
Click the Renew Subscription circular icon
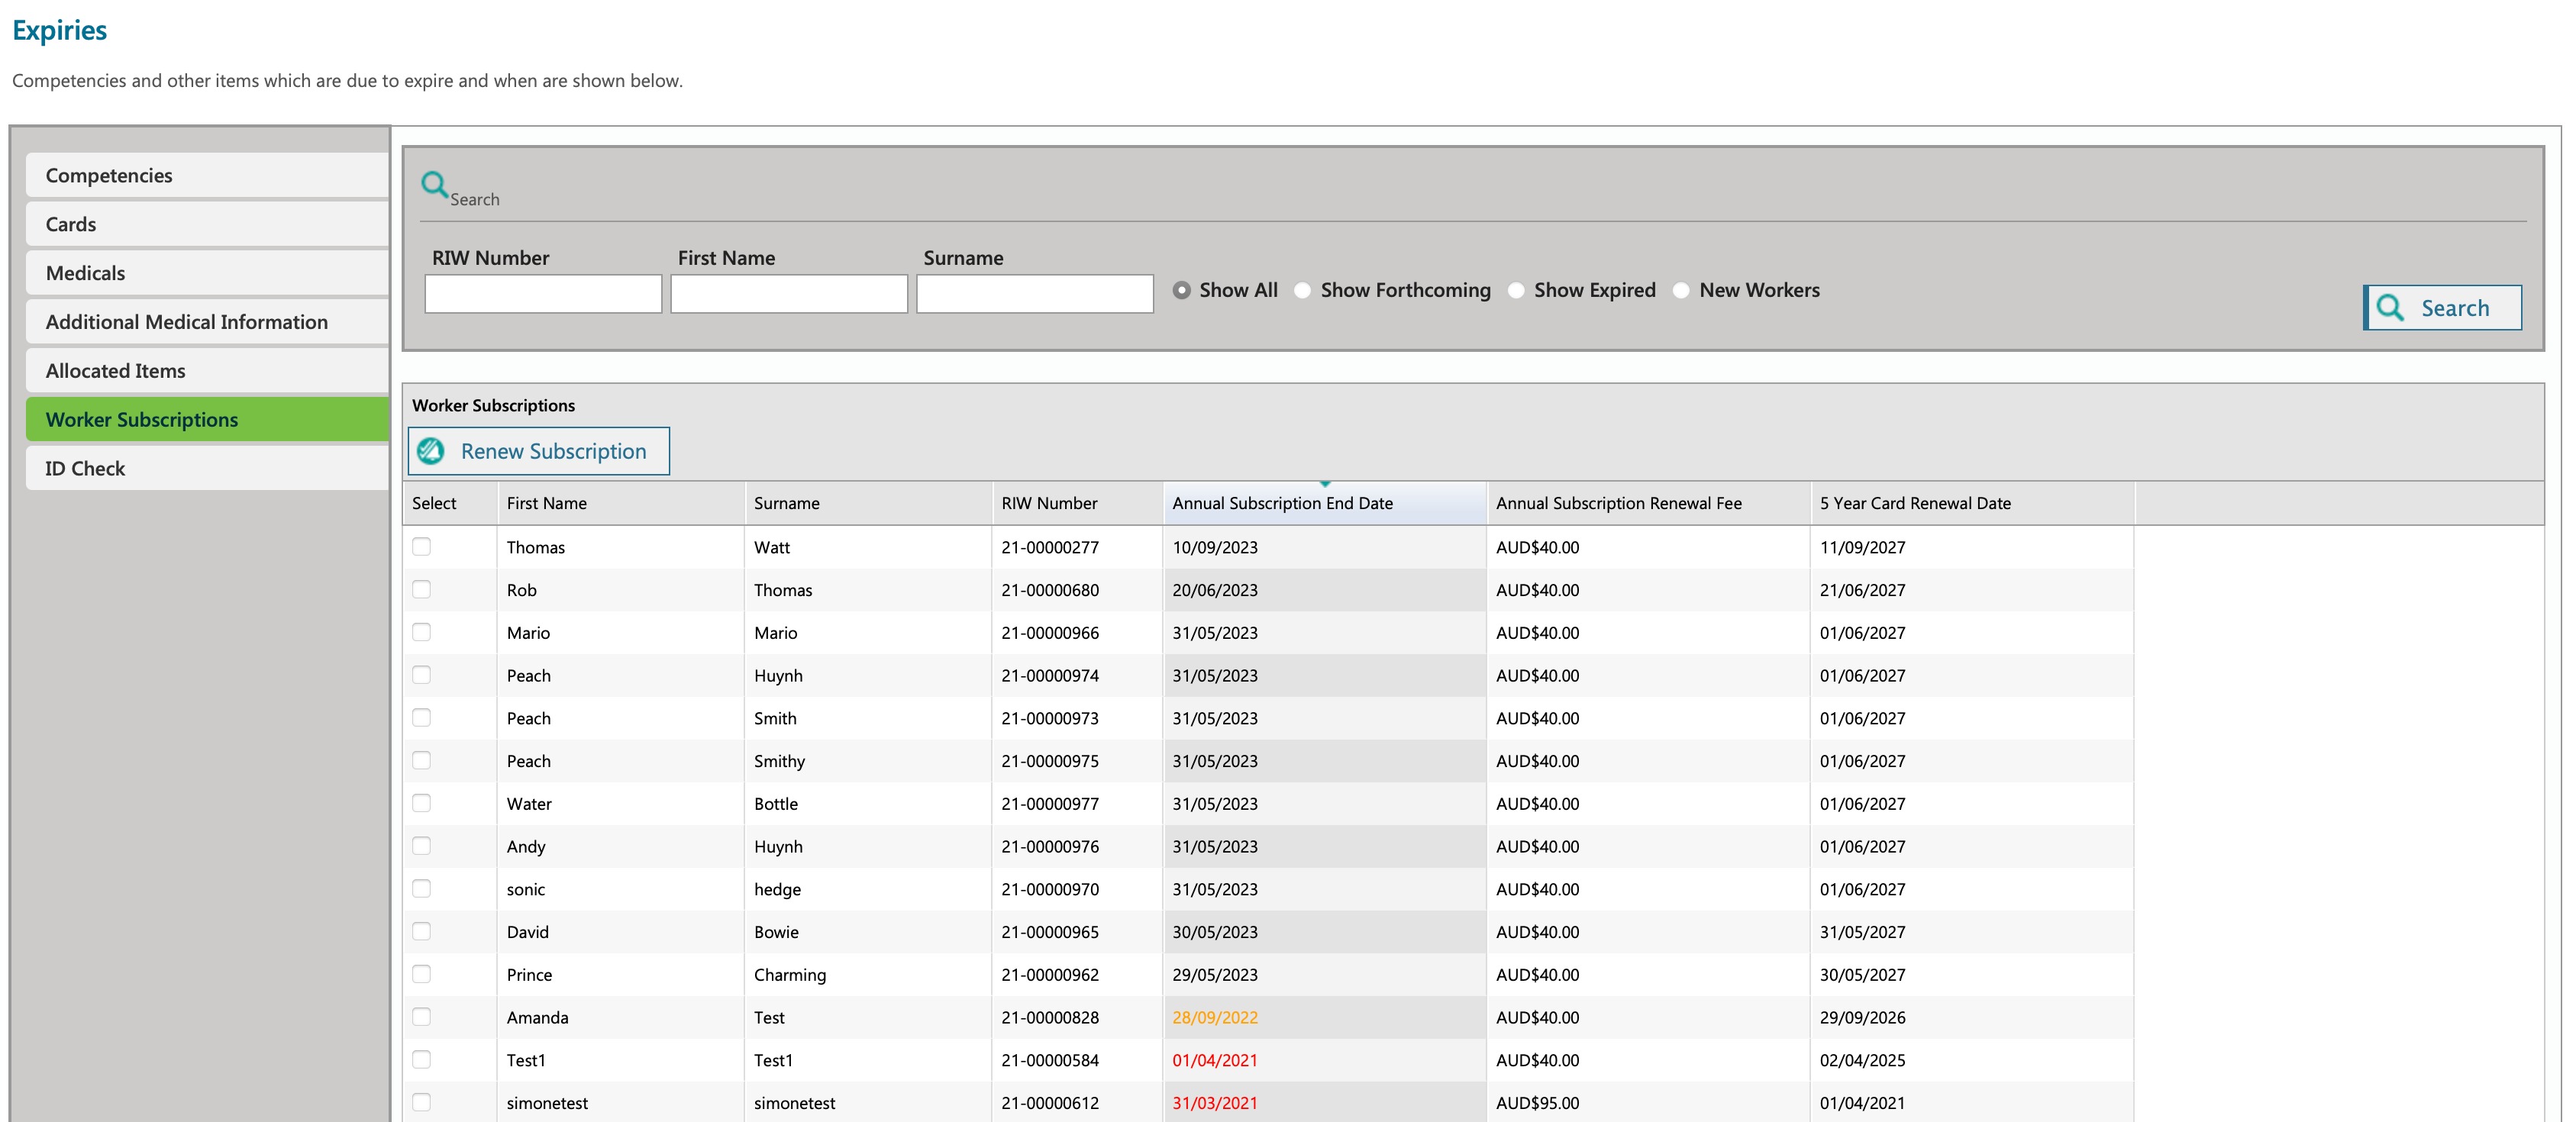tap(431, 451)
